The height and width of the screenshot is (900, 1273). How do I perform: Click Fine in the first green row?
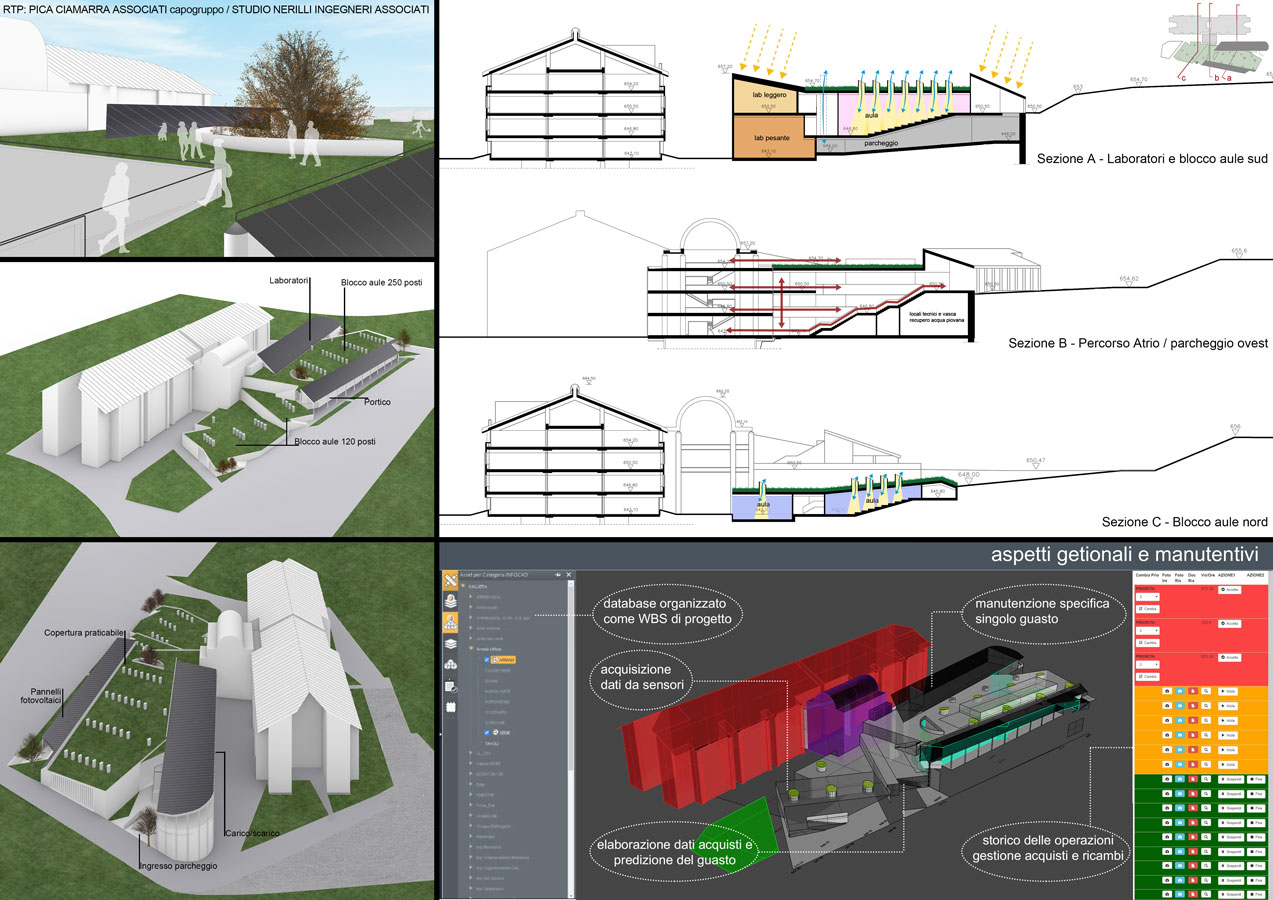coord(1256,779)
